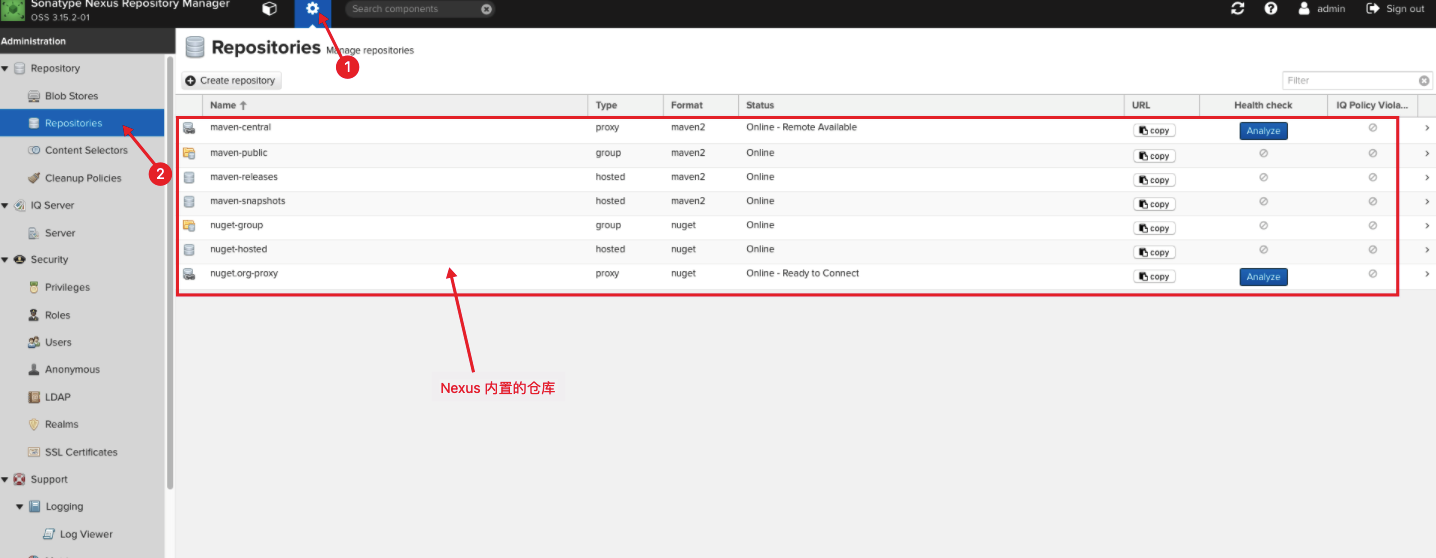Open nuget-group row chevron
The height and width of the screenshot is (558, 1436).
[1427, 226]
